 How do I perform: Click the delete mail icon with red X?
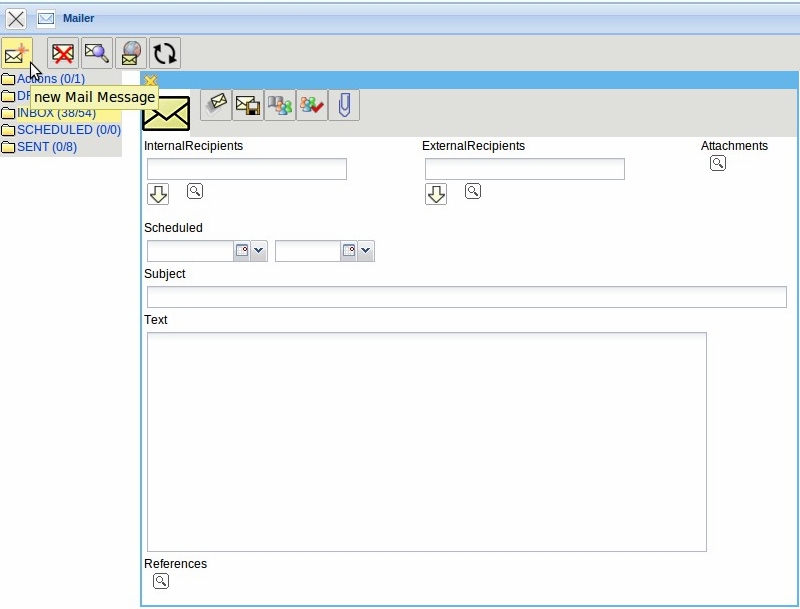(64, 53)
